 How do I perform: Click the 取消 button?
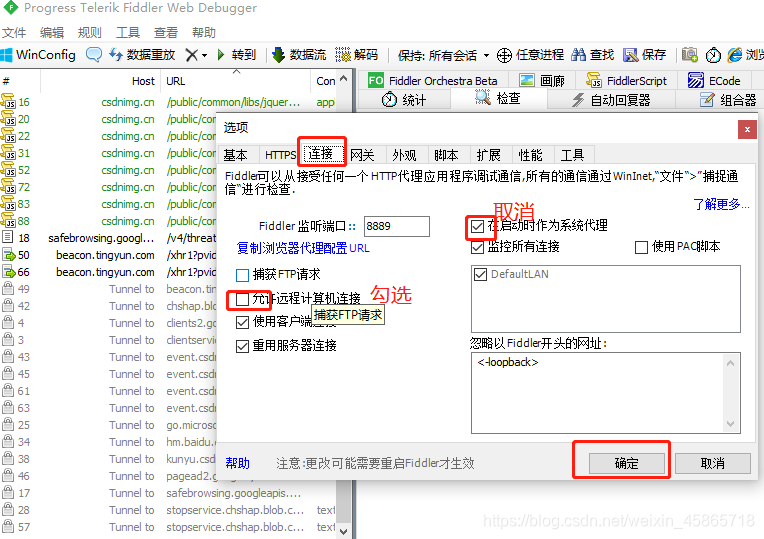click(x=712, y=463)
